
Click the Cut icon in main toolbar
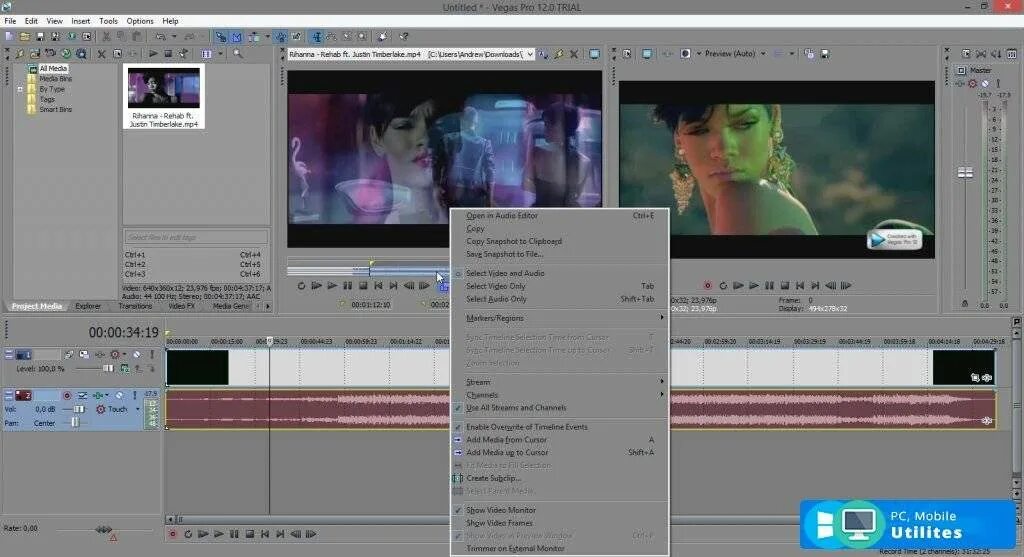pos(106,37)
